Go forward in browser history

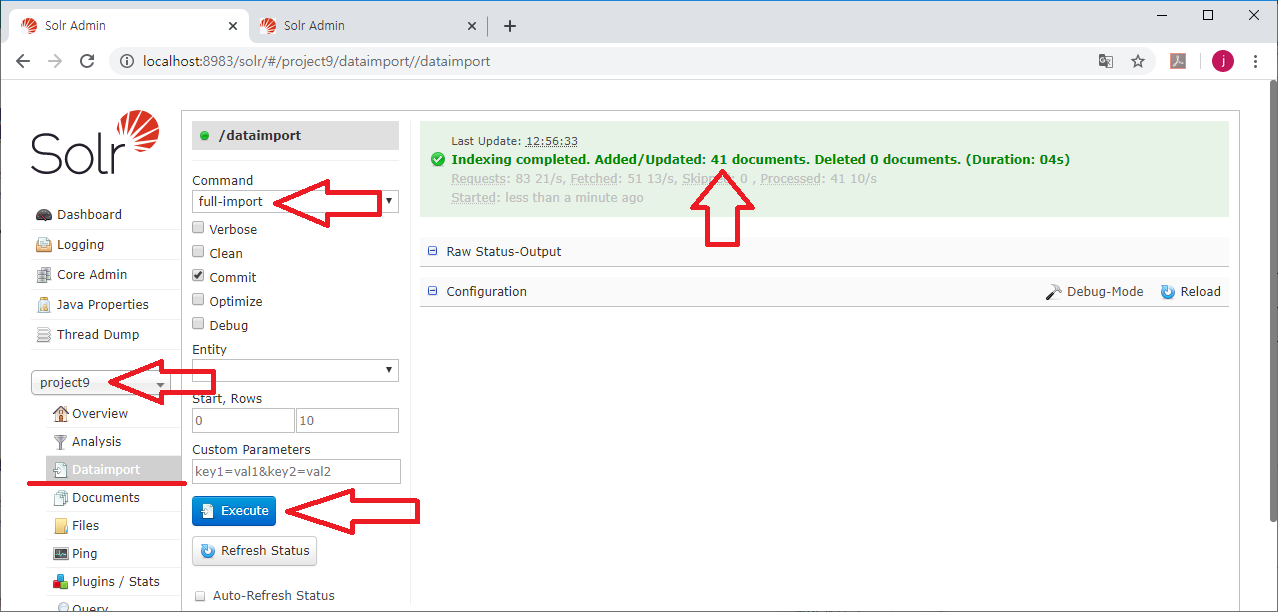pyautogui.click(x=55, y=61)
